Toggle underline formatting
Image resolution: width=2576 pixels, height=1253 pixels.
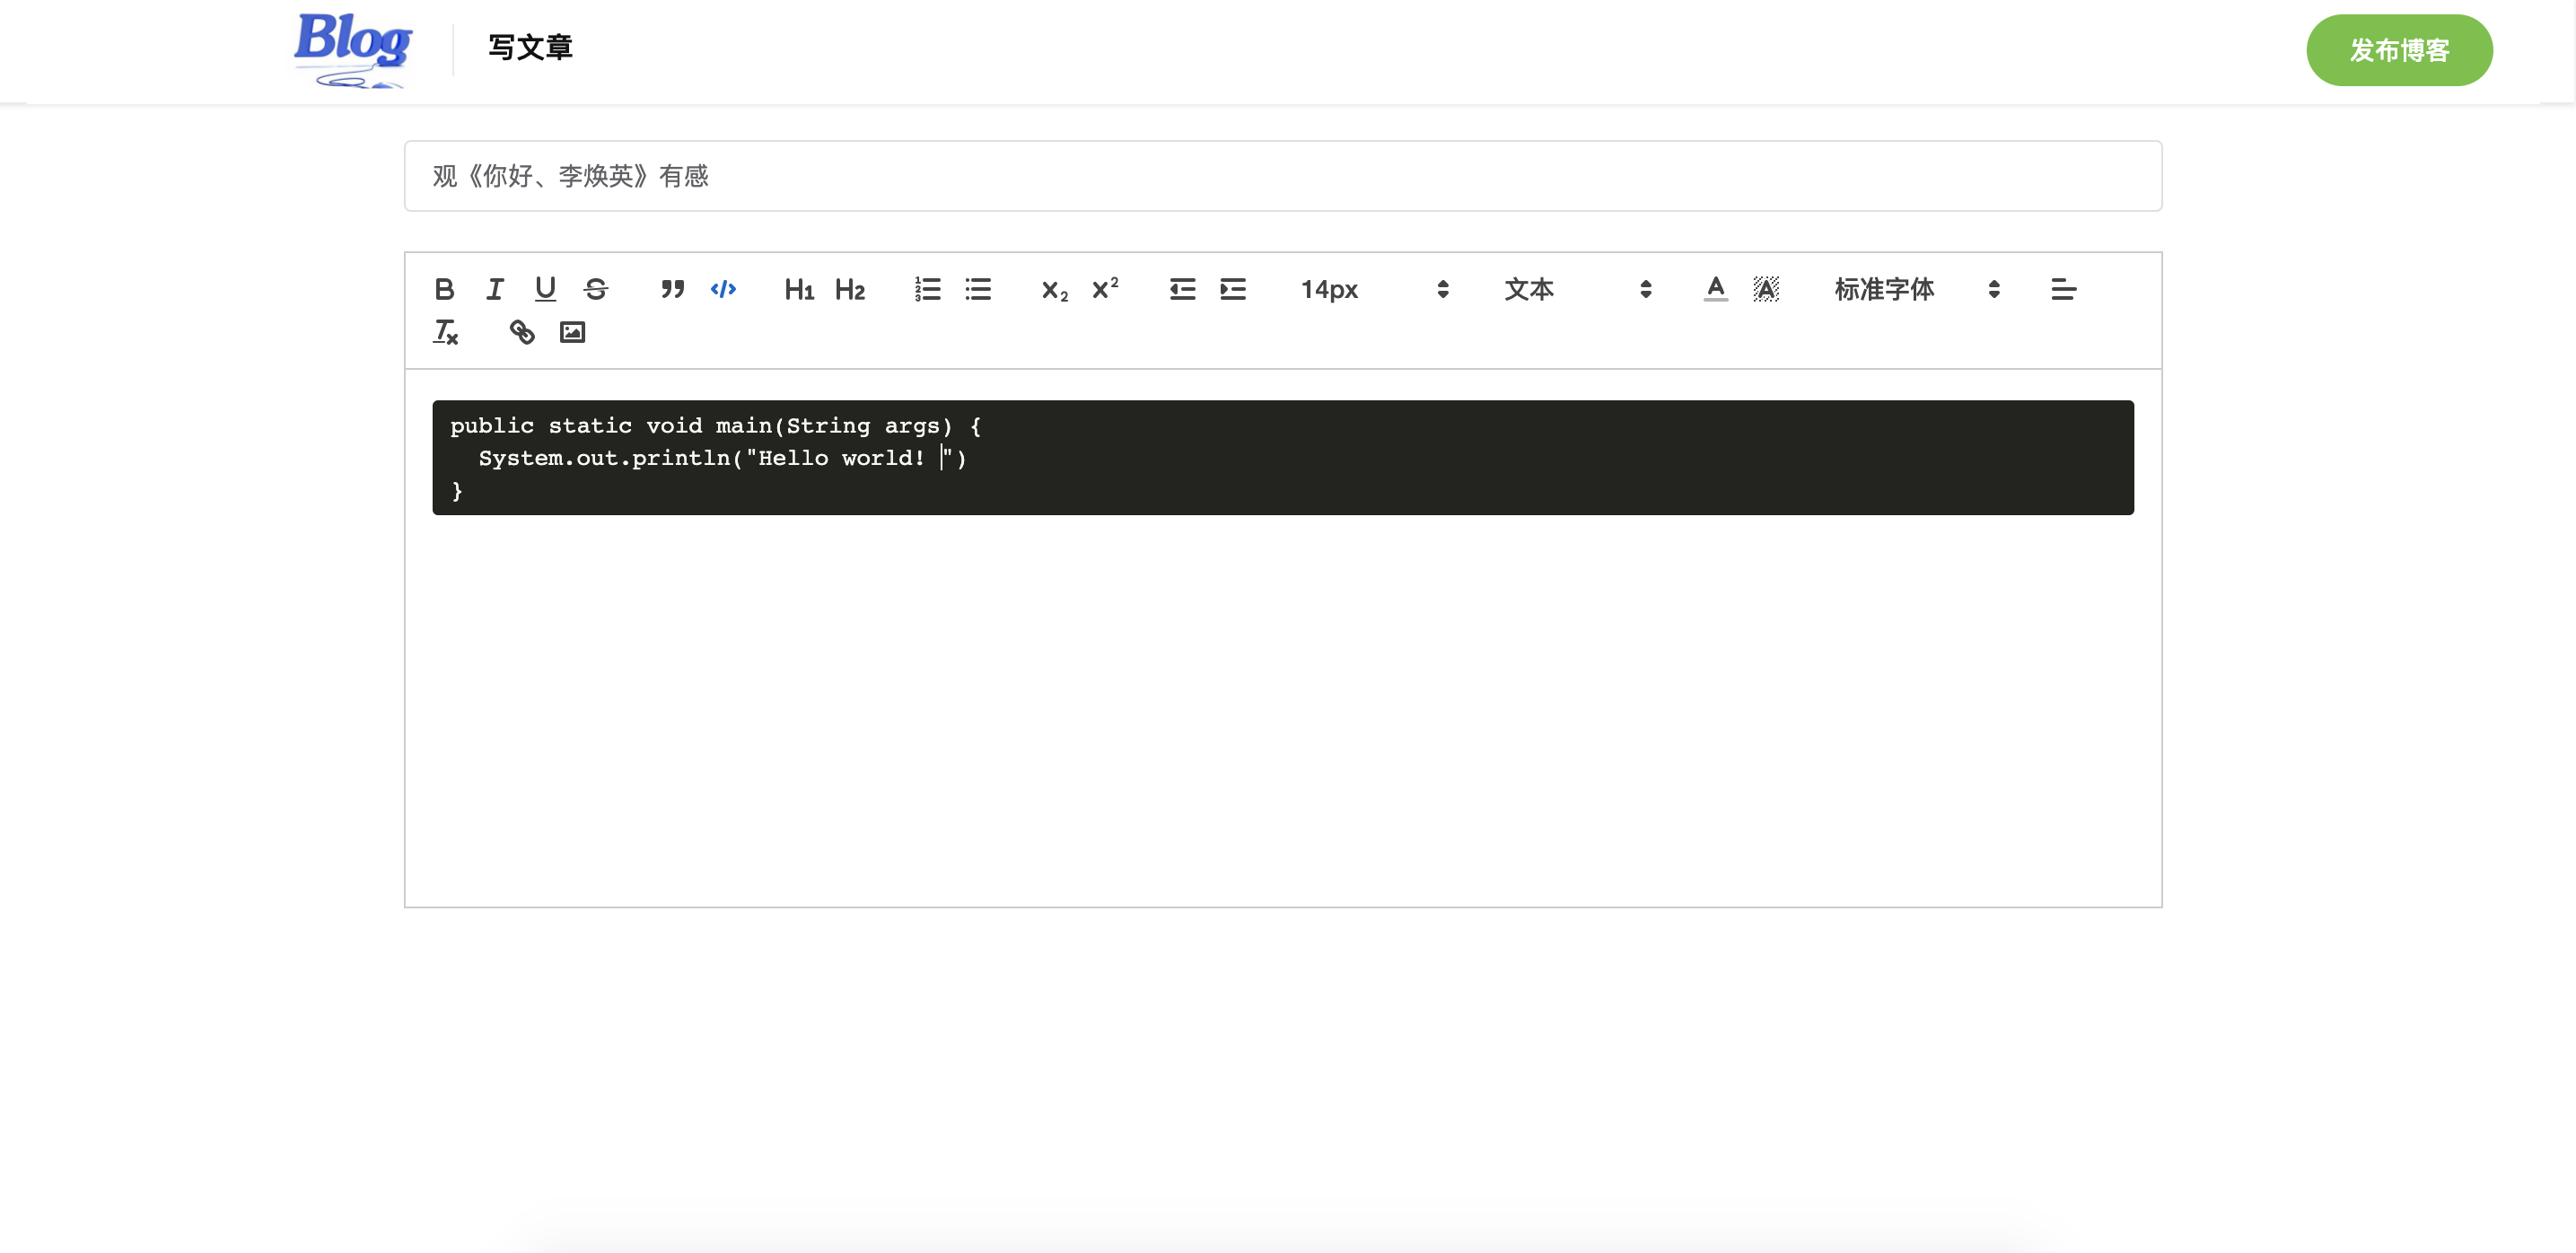coord(545,289)
